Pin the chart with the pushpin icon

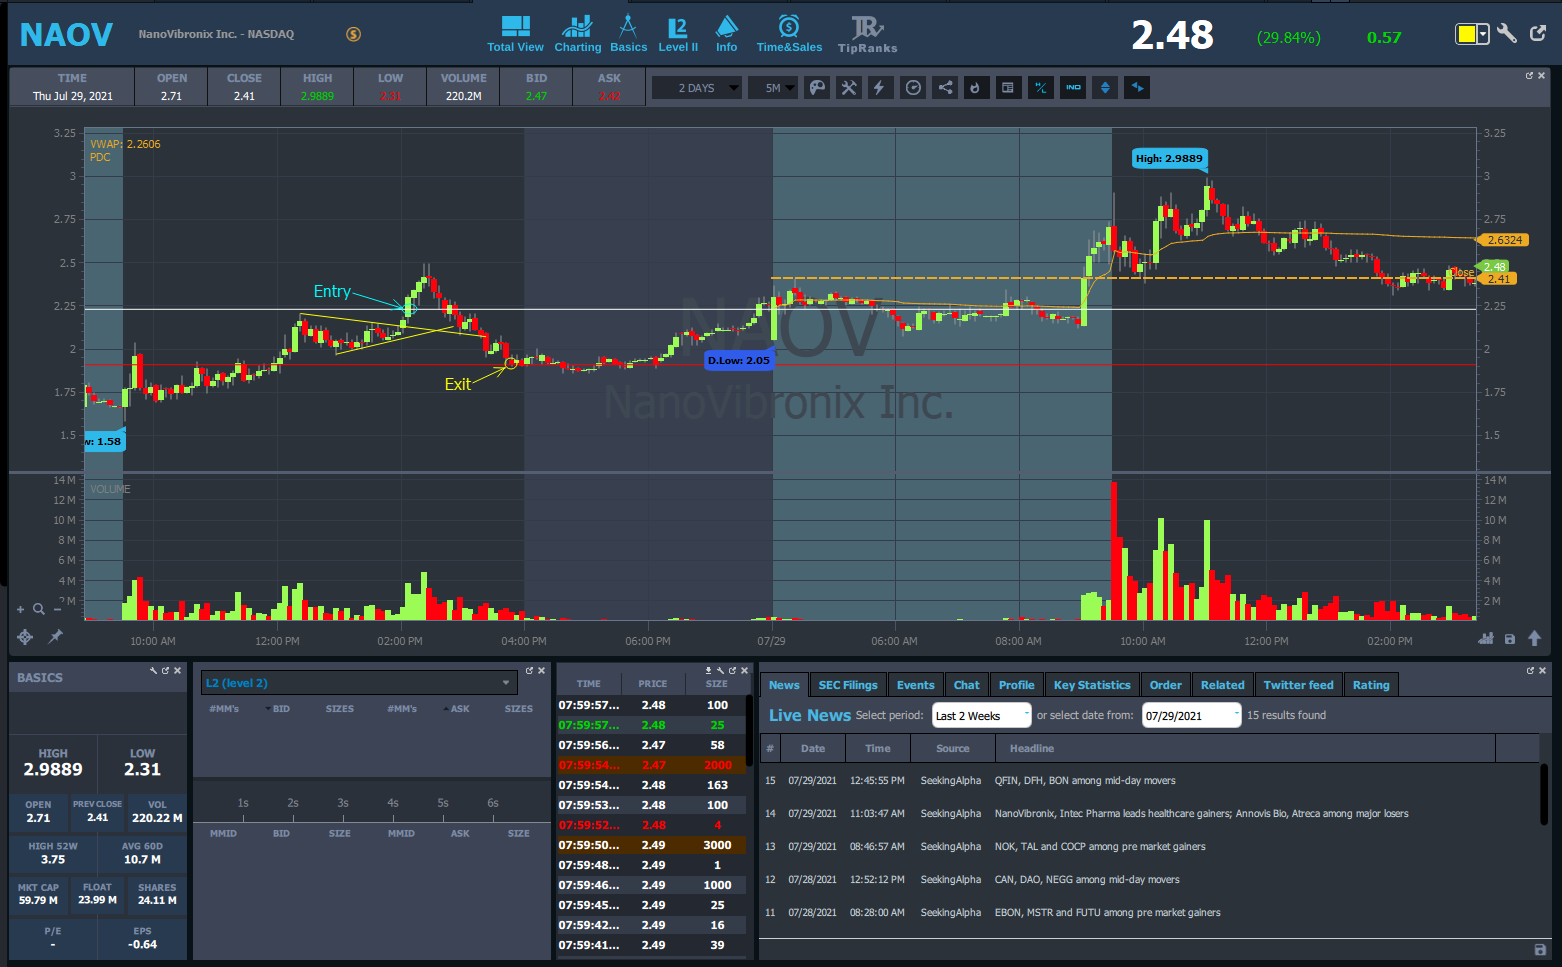coord(56,636)
